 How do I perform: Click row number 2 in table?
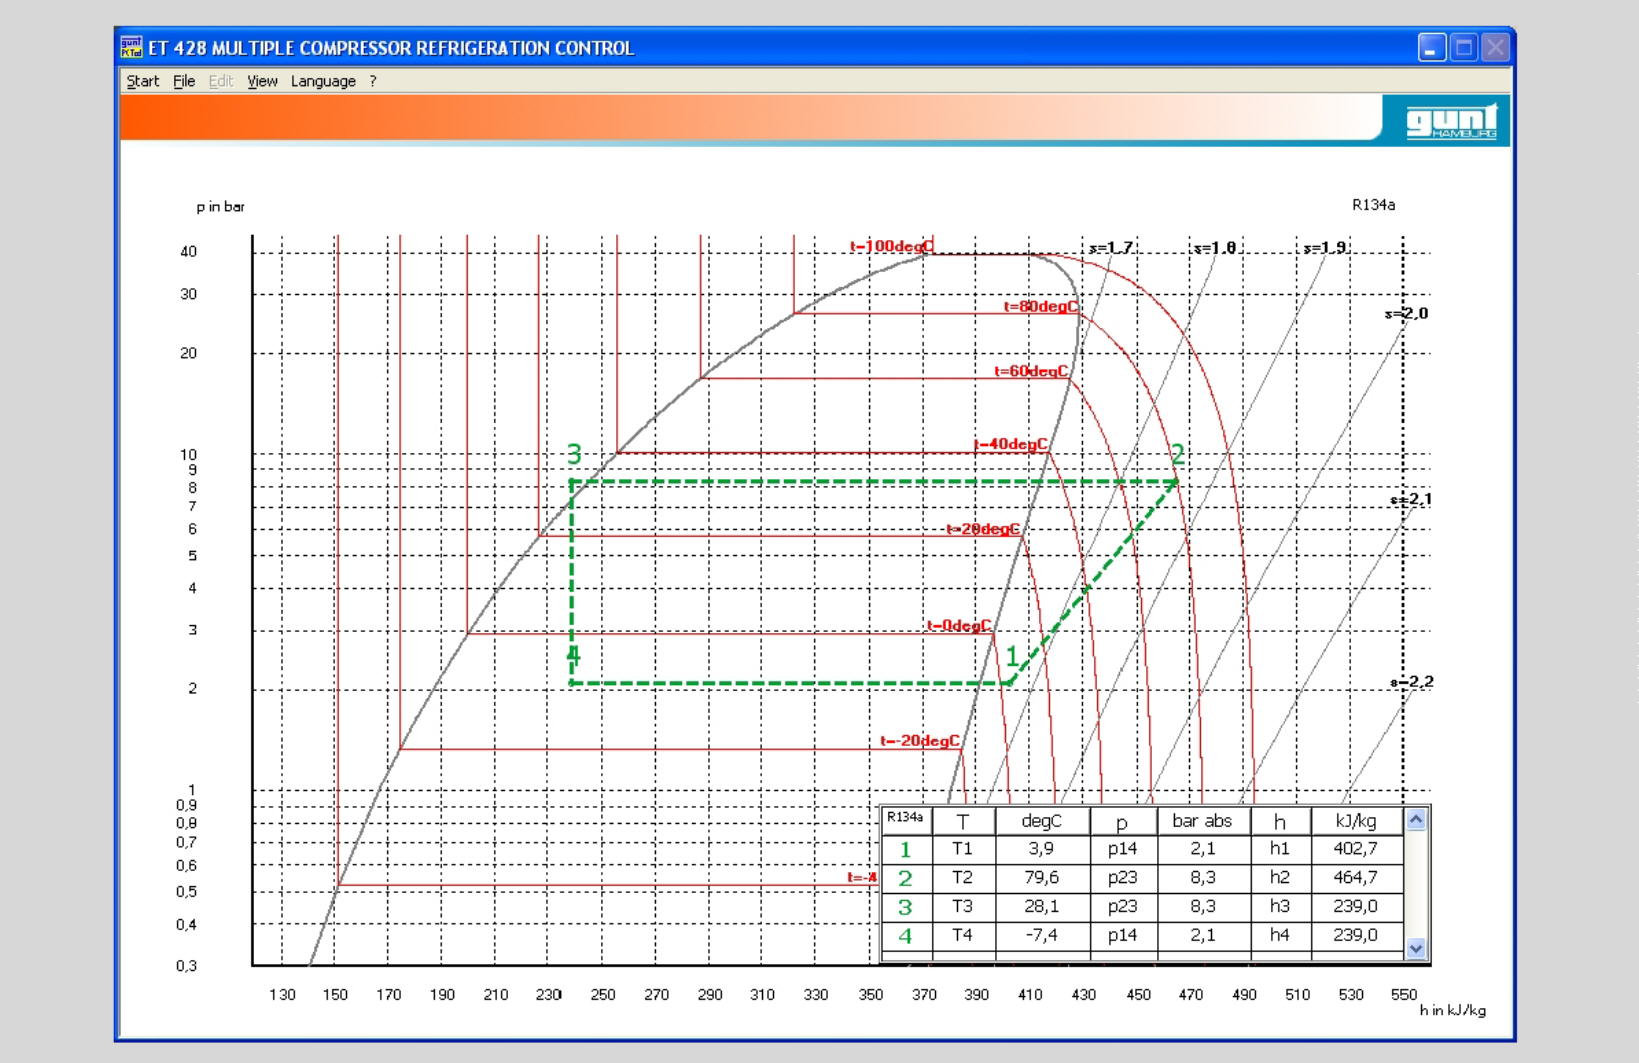[906, 879]
